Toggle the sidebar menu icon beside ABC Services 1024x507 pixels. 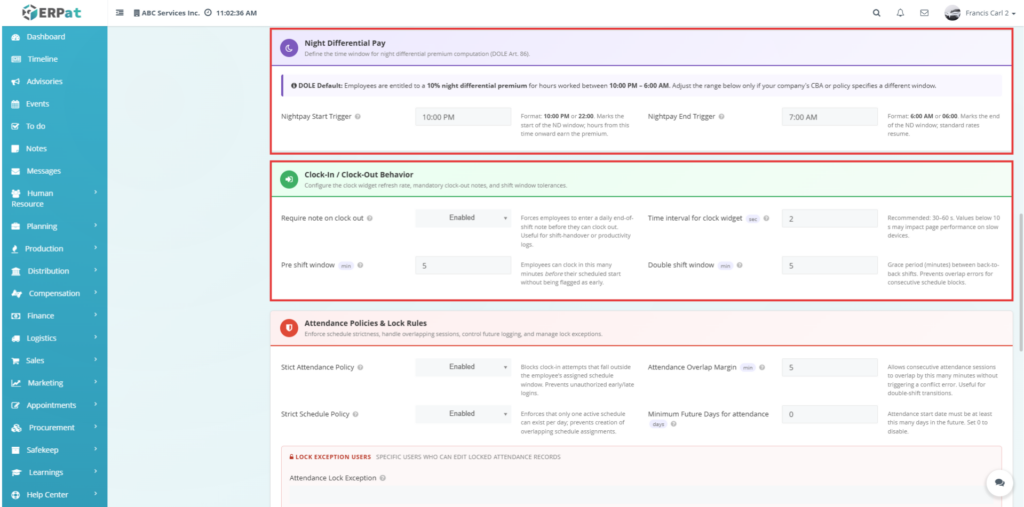(120, 13)
